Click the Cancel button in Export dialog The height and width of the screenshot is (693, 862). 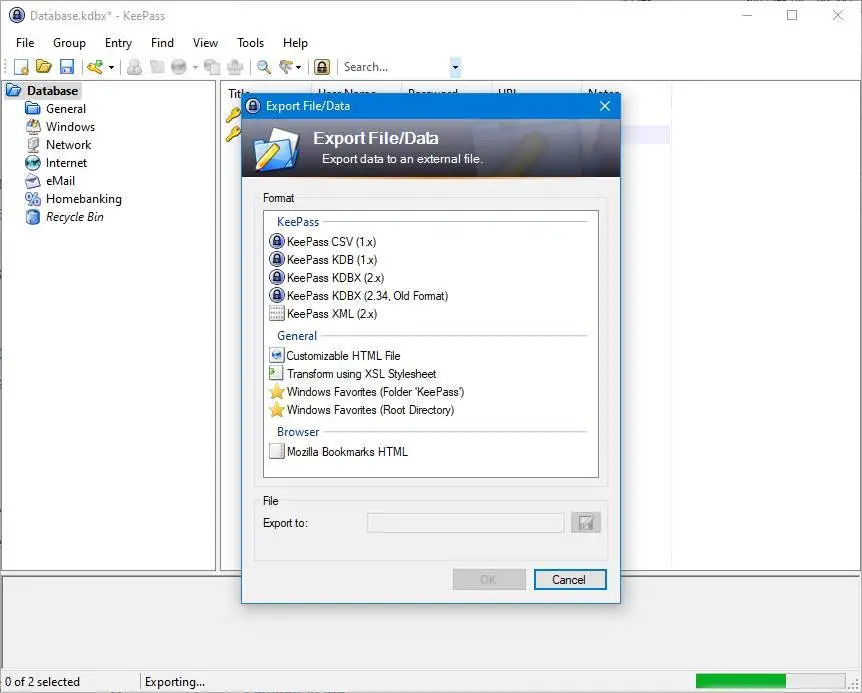[570, 579]
